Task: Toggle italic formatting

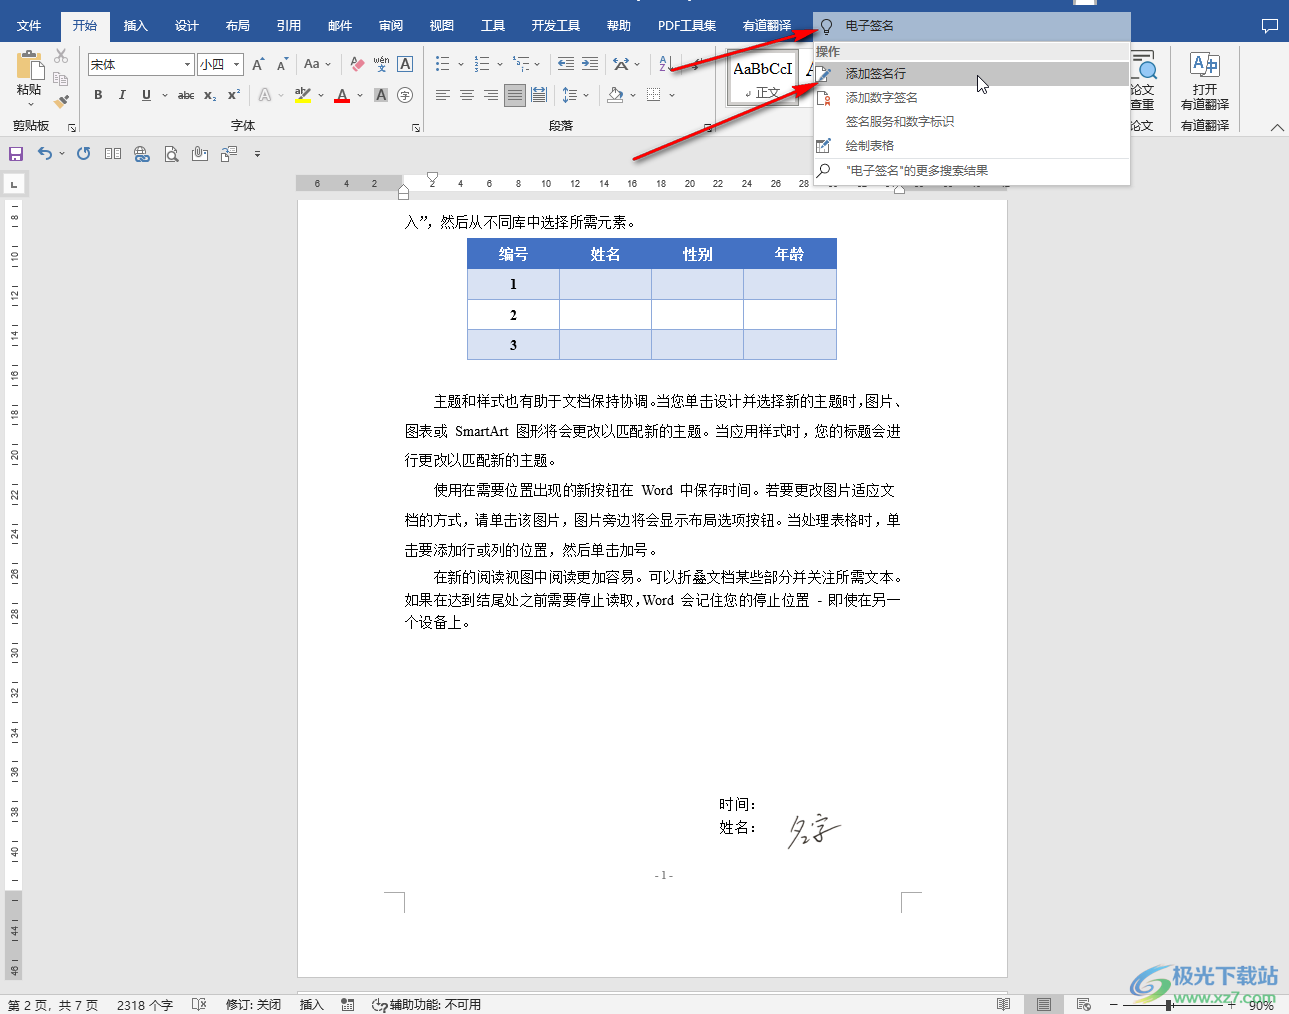Action: click(x=122, y=95)
